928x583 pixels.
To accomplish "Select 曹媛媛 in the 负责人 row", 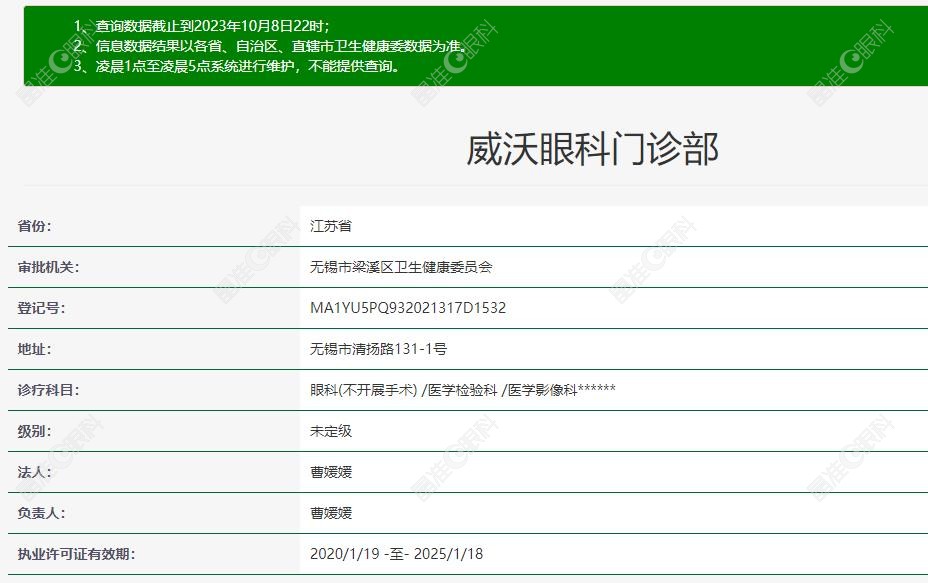I will (331, 513).
